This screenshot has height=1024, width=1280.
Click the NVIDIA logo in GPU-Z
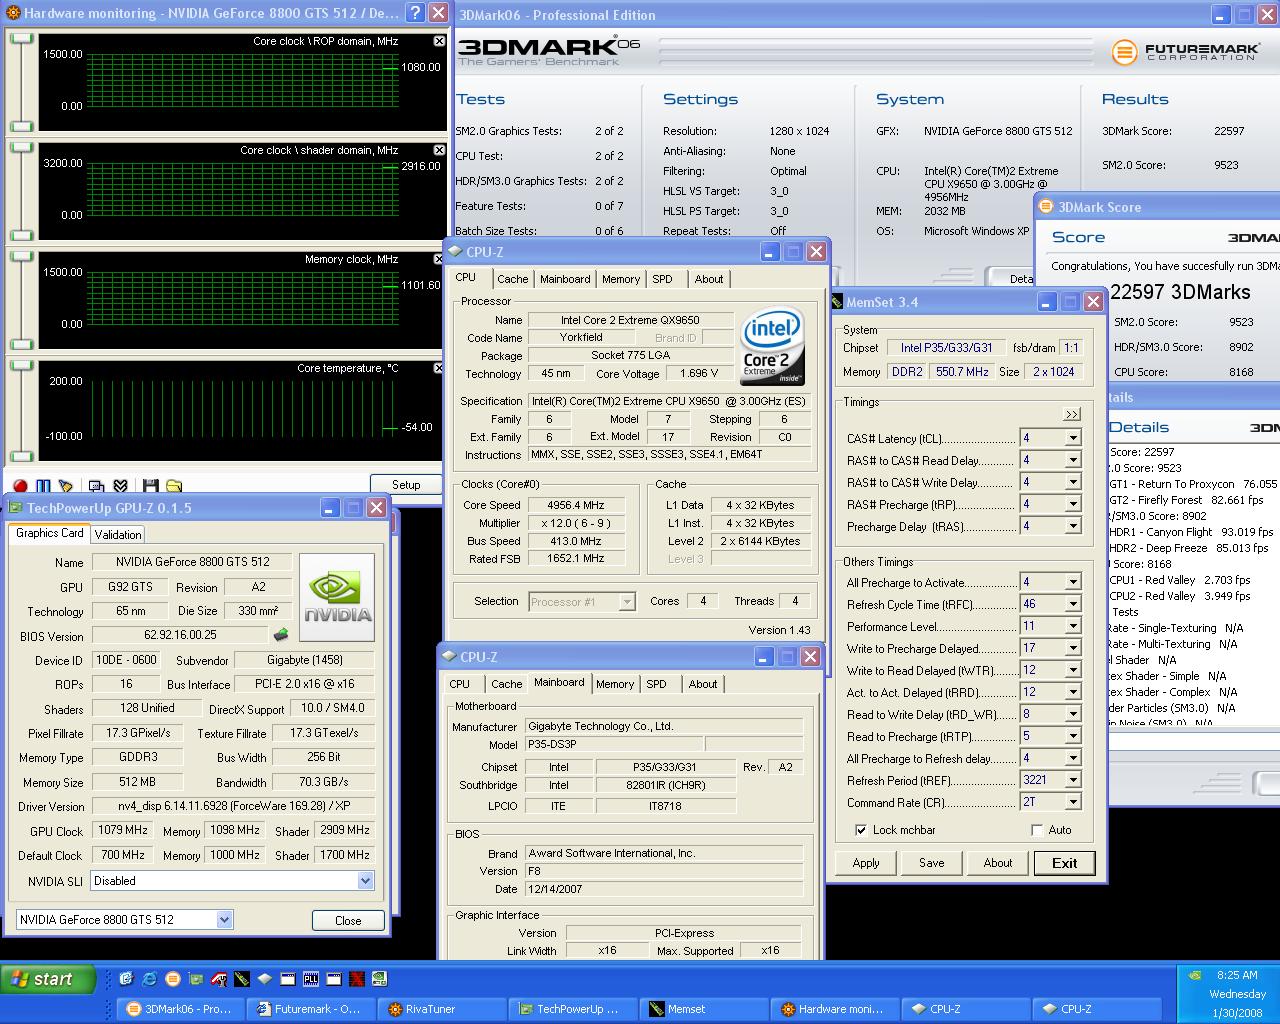pyautogui.click(x=337, y=597)
